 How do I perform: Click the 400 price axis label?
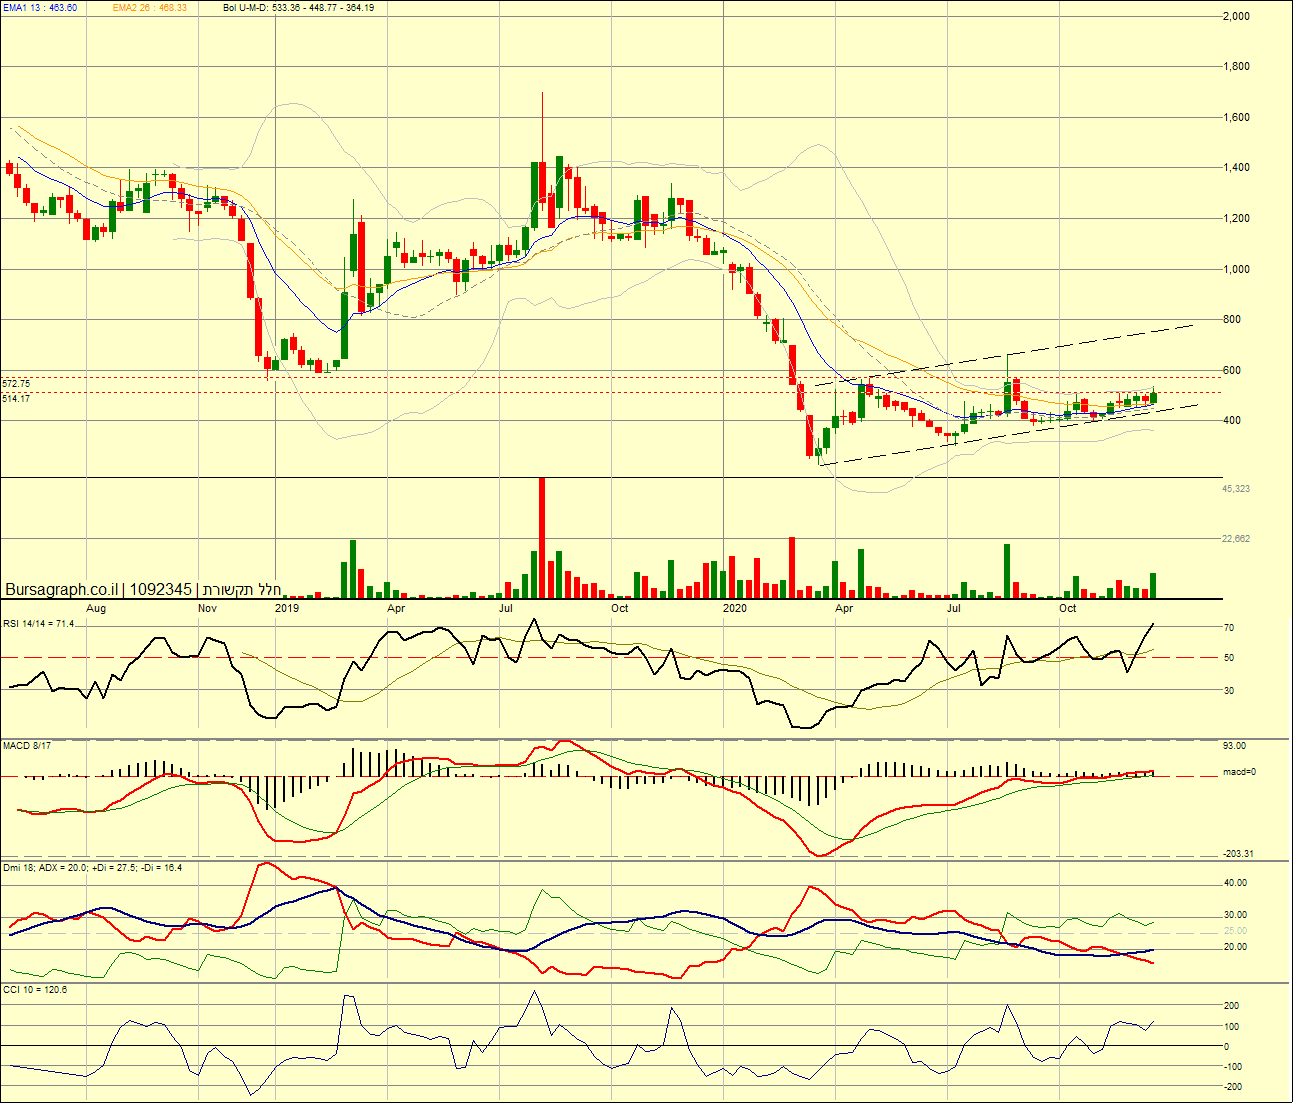tap(1232, 421)
